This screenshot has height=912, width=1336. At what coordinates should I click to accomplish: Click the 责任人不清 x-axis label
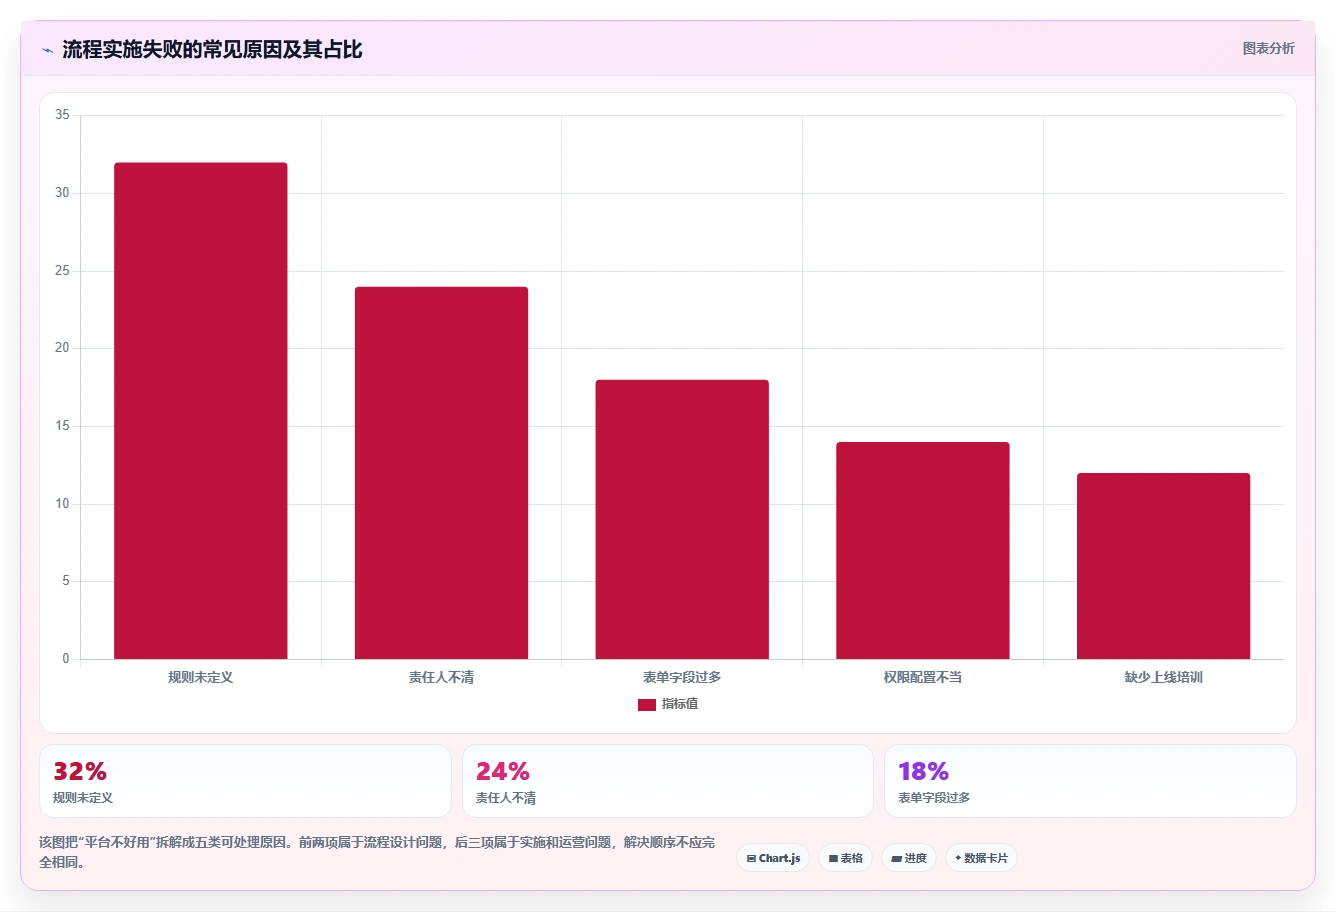441,677
